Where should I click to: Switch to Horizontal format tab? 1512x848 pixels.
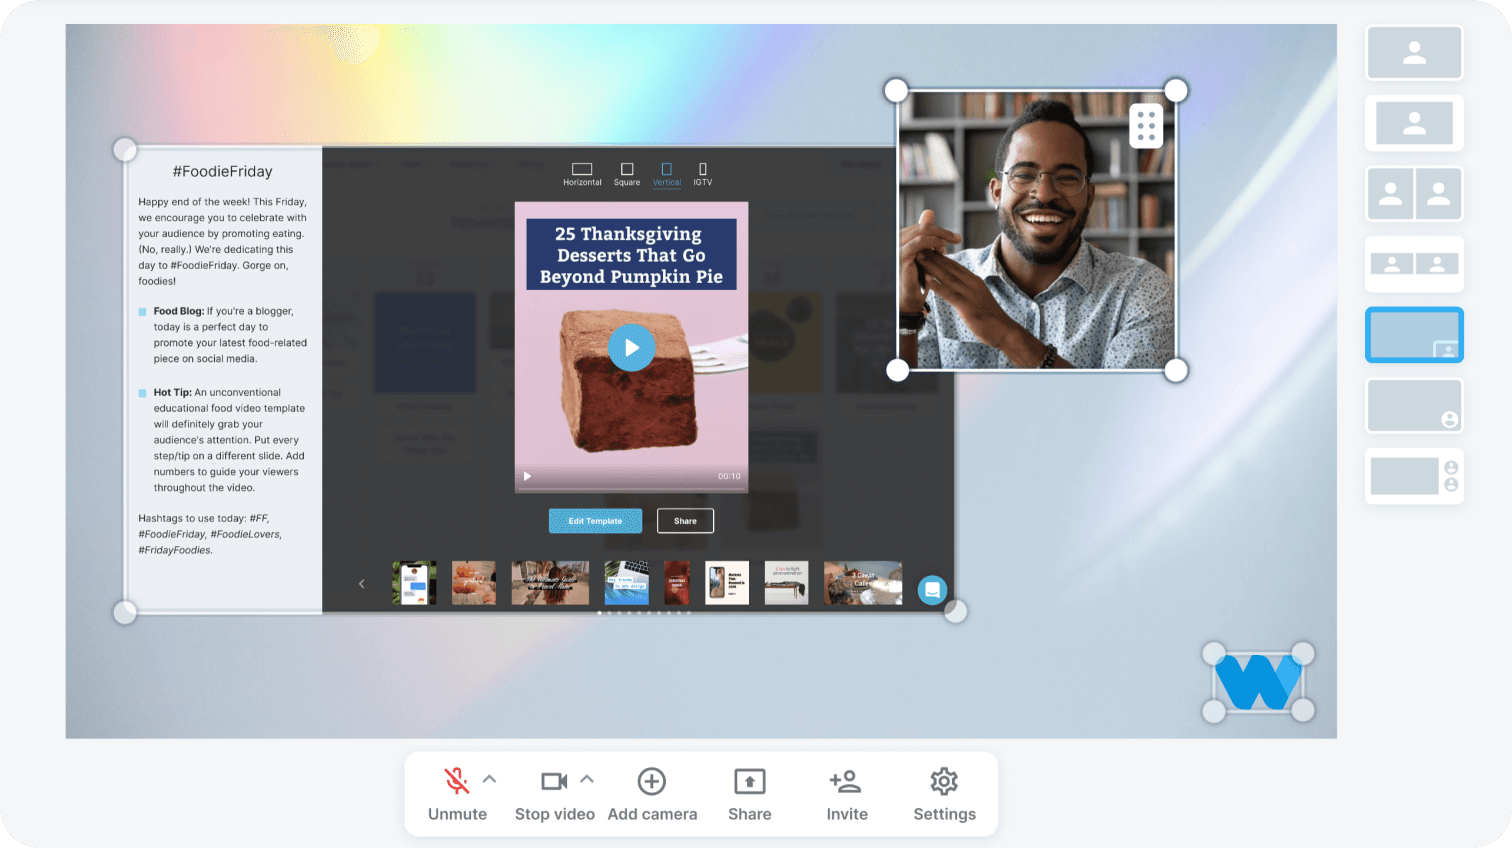click(x=582, y=174)
